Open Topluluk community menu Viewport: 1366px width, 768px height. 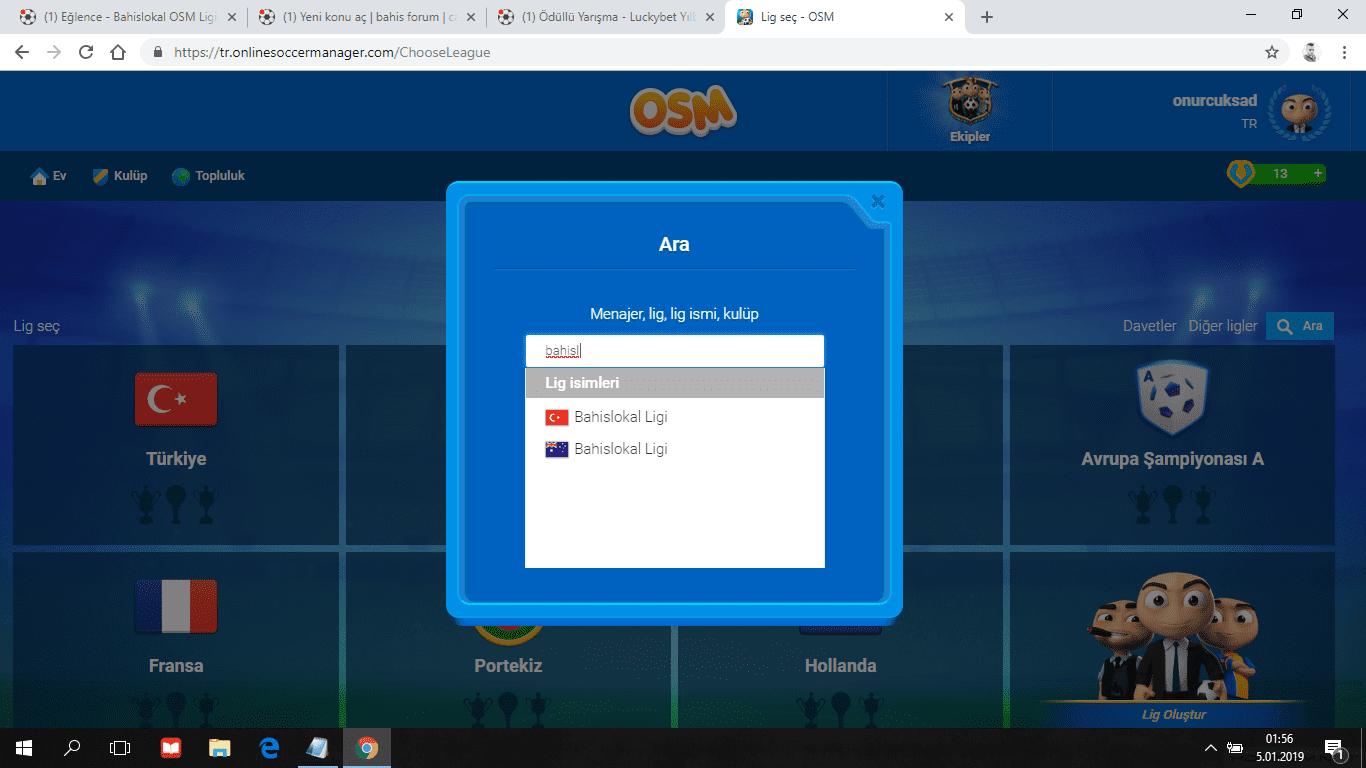pyautogui.click(x=208, y=176)
